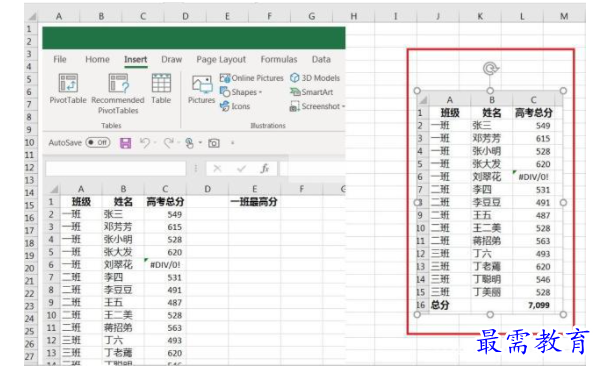Click the bottom-middle resize handle of the selected picture

[x=490, y=315]
